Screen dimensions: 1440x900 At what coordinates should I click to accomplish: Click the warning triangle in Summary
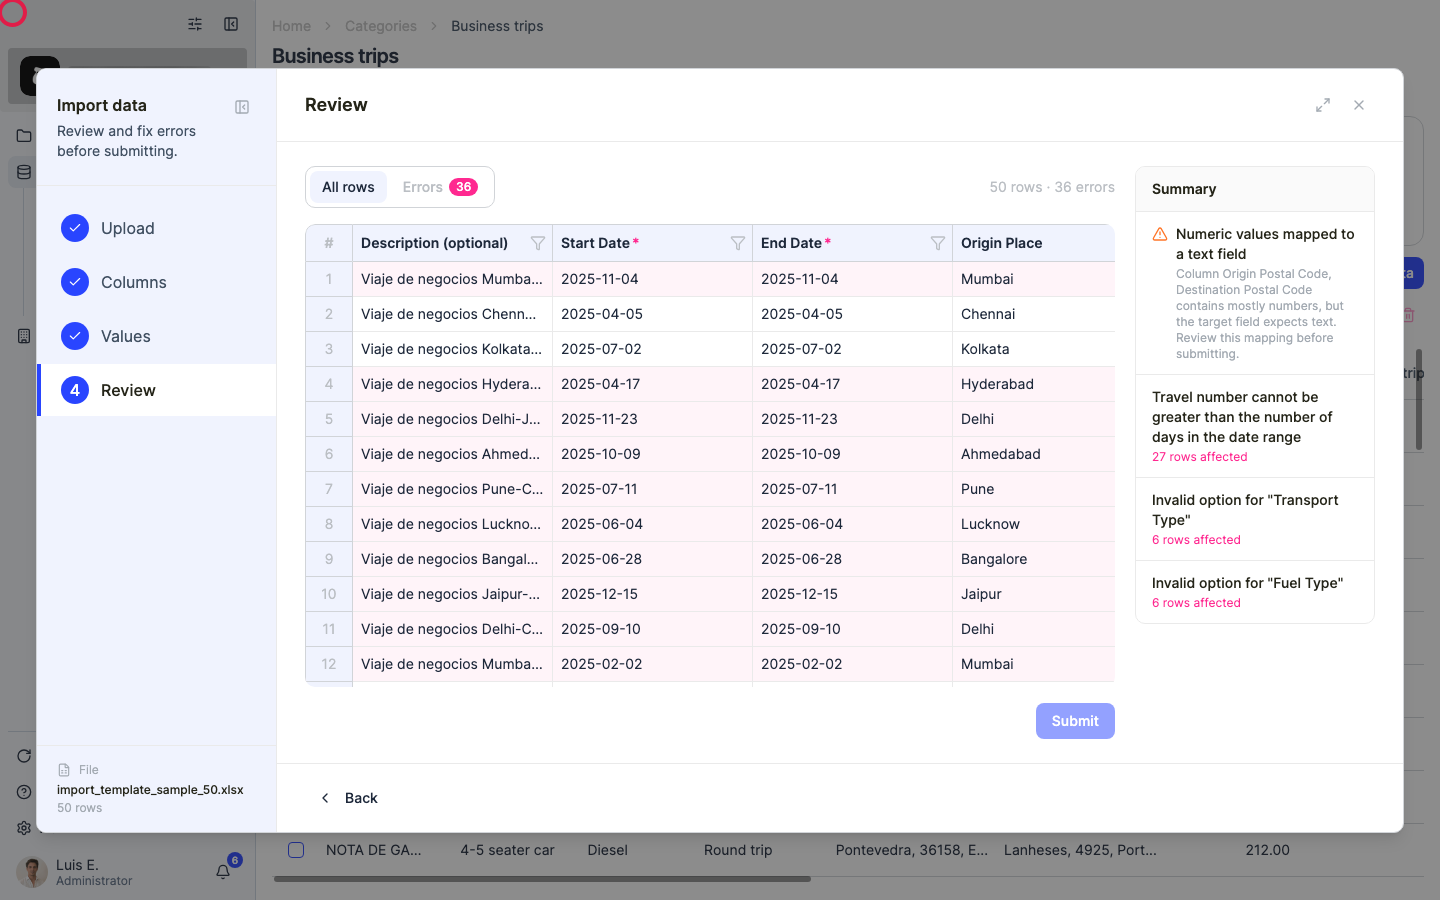tap(1160, 234)
